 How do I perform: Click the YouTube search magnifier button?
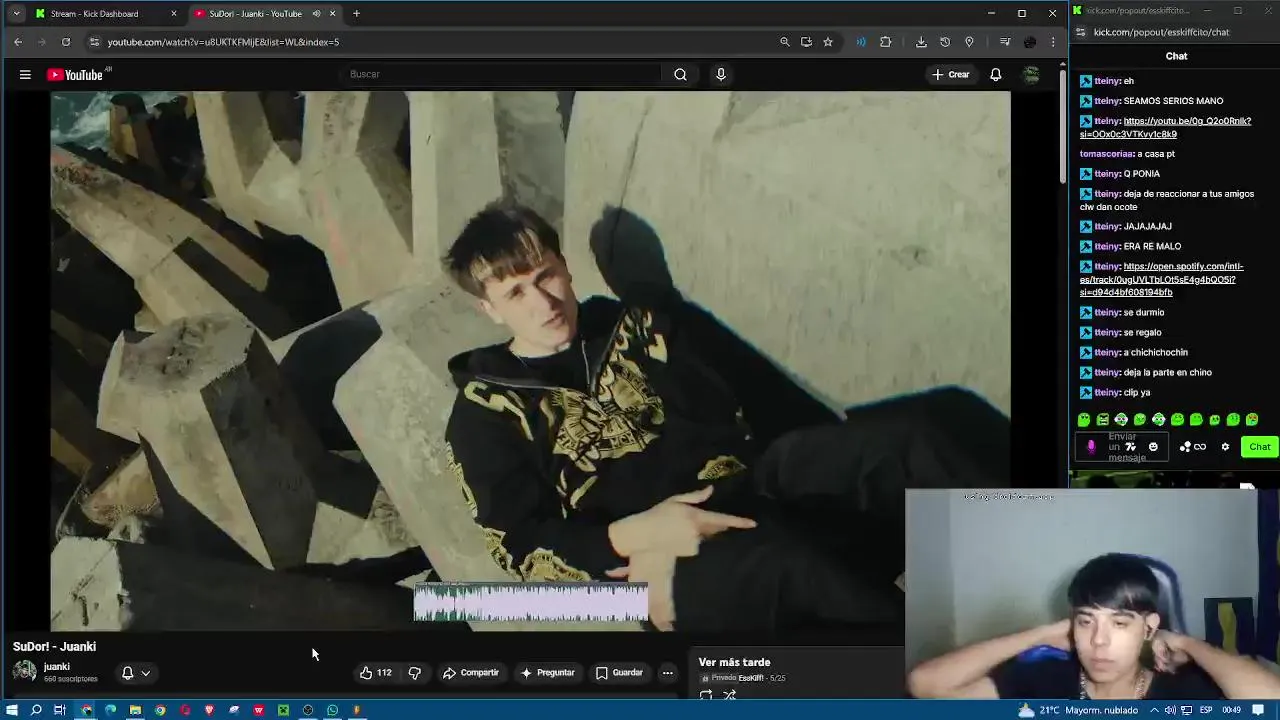pos(680,74)
